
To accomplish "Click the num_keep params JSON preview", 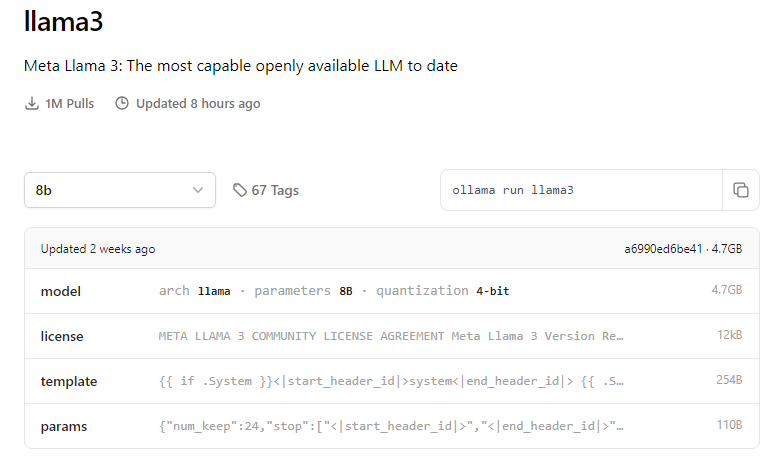I will coord(391,426).
